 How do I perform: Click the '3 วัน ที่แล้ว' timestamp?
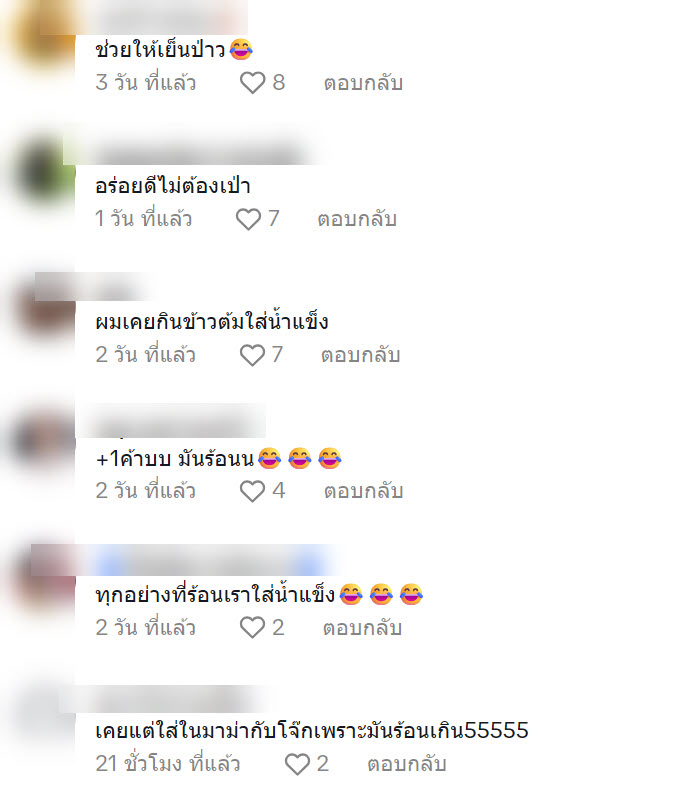[146, 83]
